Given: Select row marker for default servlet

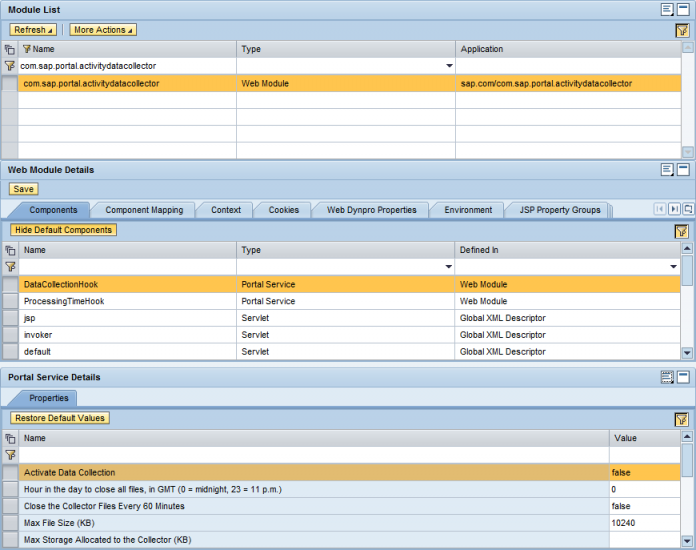Looking at the screenshot, I should point(10,352).
